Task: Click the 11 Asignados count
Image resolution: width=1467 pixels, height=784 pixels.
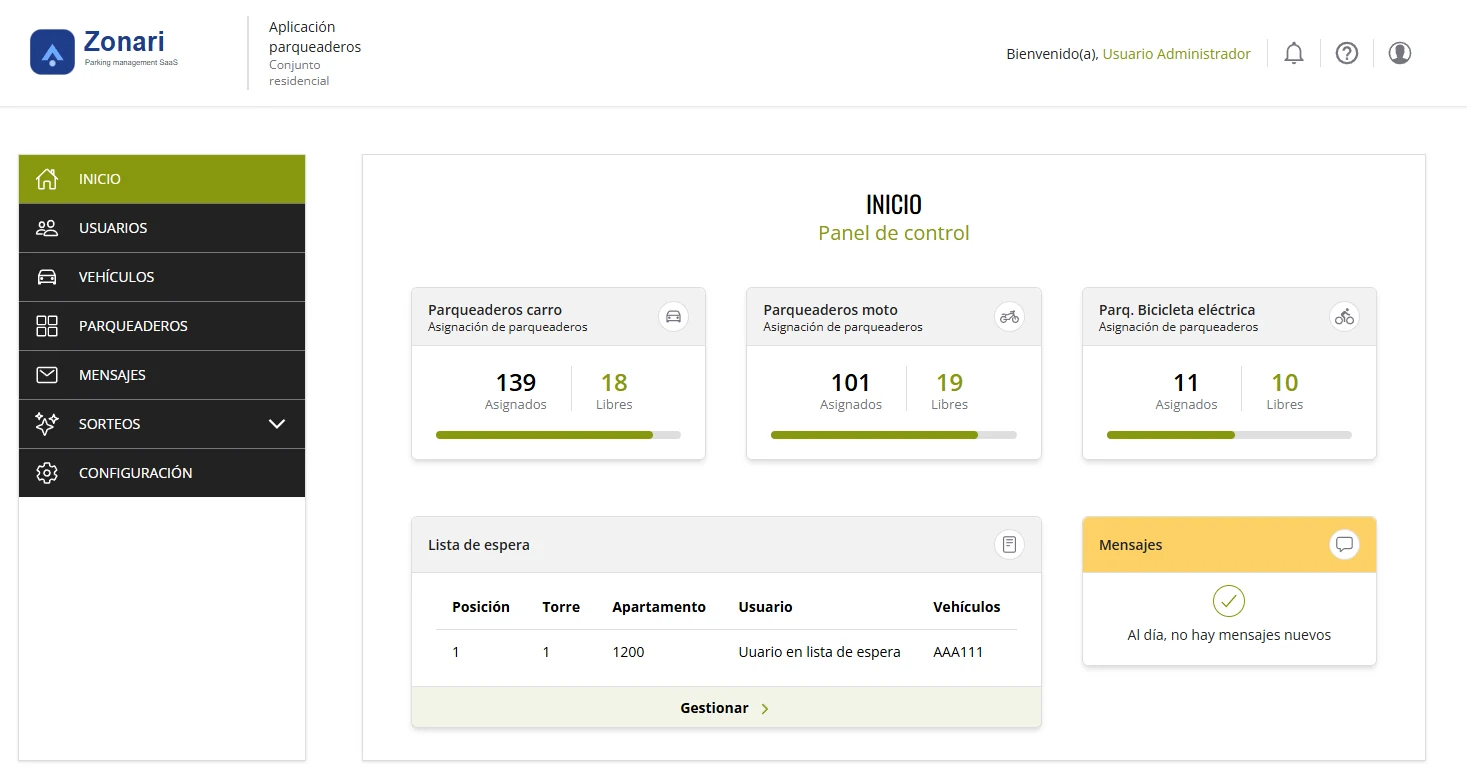Action: point(1186,390)
